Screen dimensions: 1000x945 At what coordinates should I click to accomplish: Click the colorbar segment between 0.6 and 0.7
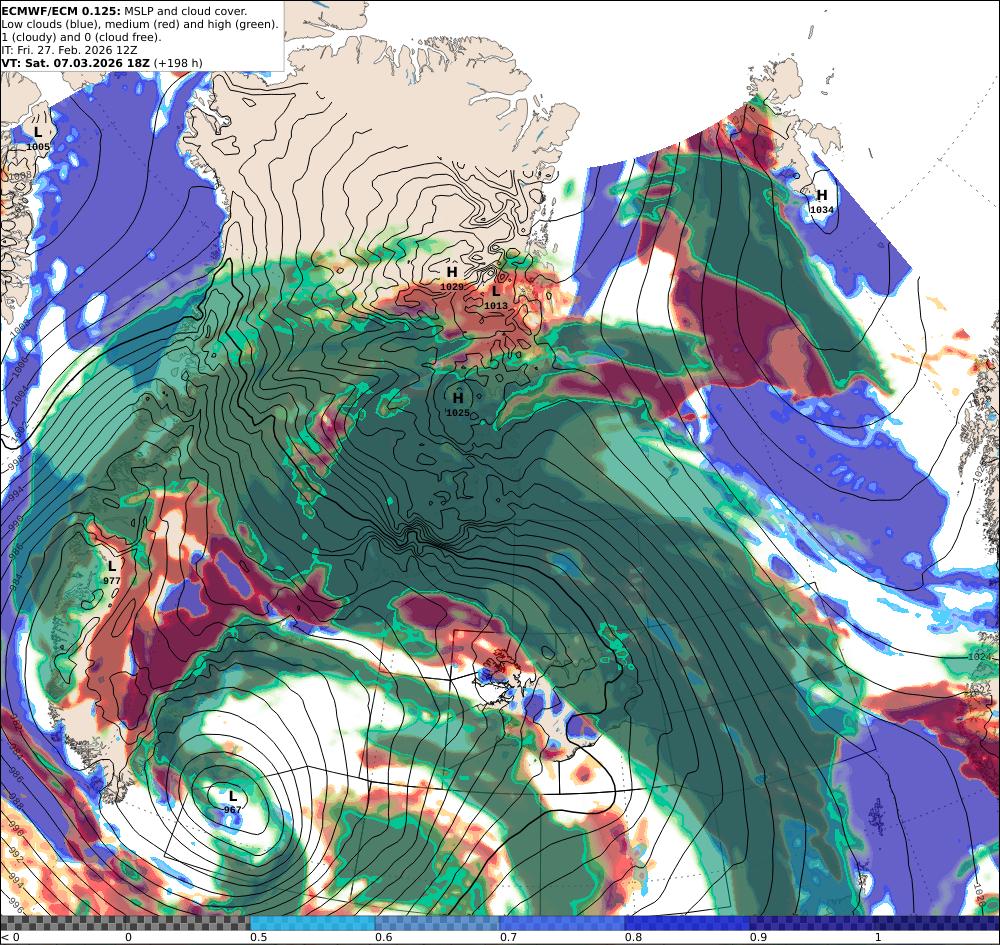[438, 923]
